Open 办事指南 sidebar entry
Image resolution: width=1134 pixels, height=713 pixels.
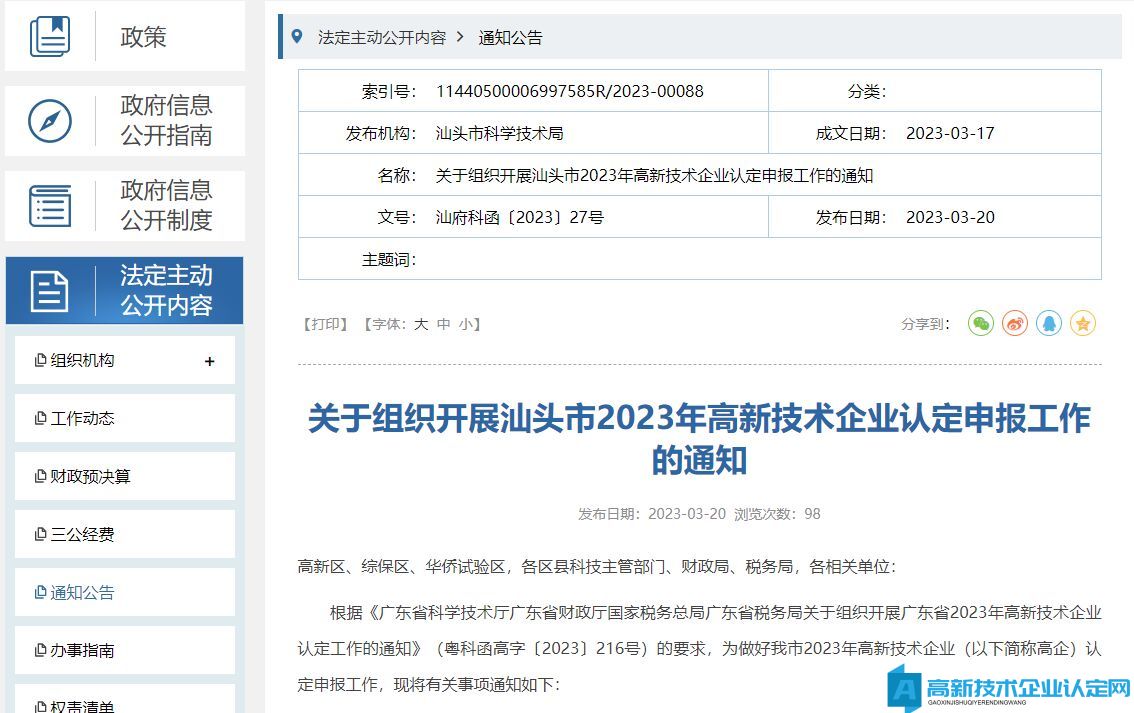[x=82, y=651]
